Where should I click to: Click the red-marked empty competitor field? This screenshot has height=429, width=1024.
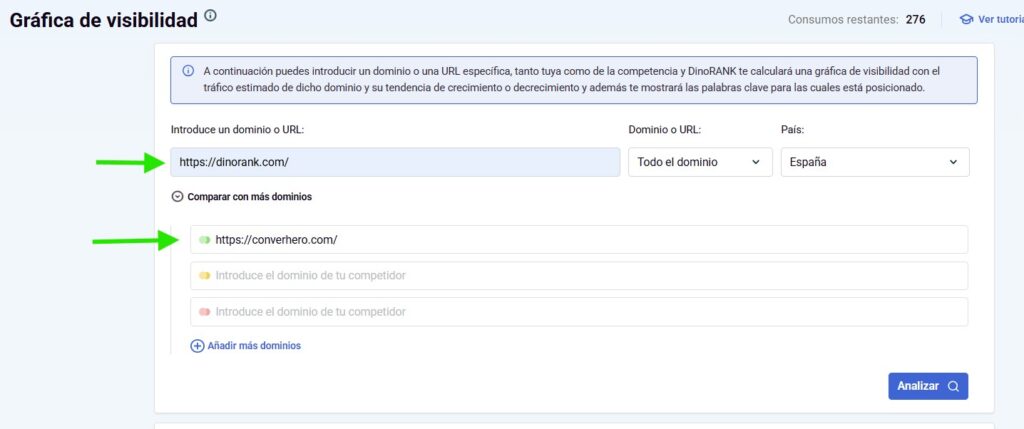click(x=579, y=311)
